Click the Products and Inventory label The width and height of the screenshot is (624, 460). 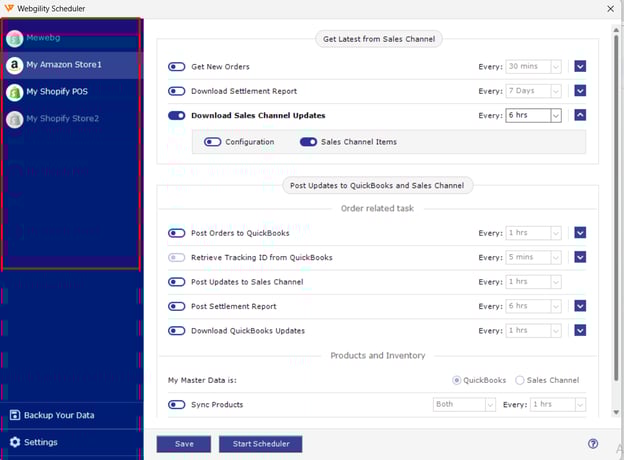[378, 356]
